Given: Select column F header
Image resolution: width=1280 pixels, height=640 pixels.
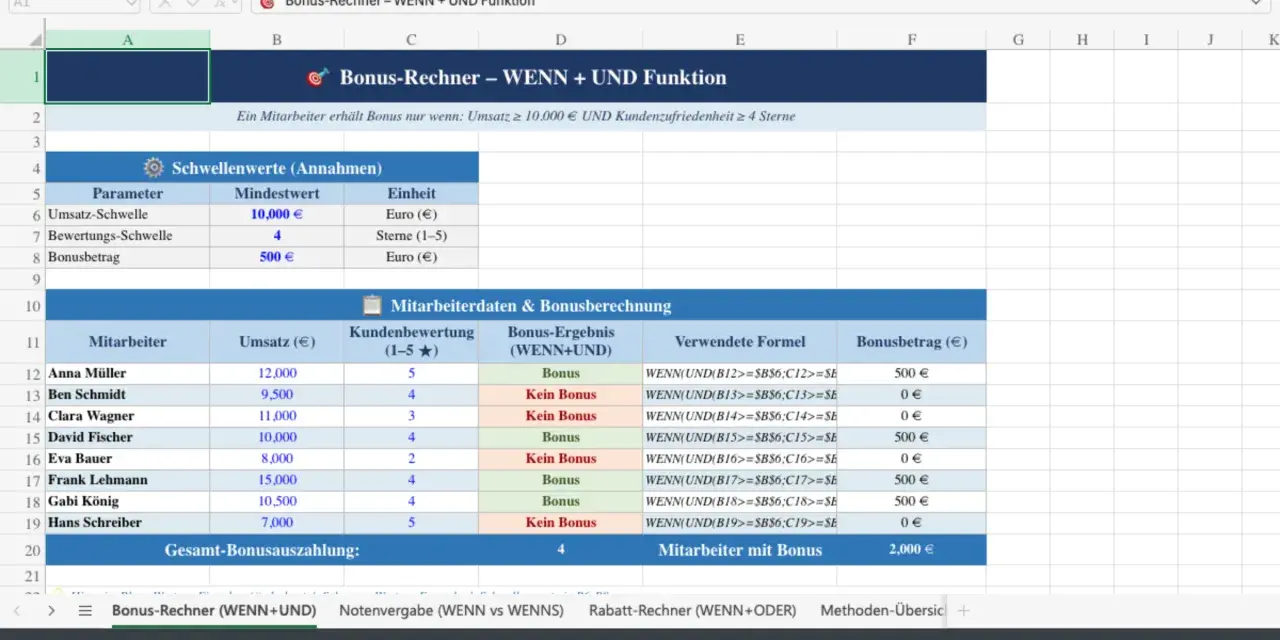Looking at the screenshot, I should pos(912,40).
